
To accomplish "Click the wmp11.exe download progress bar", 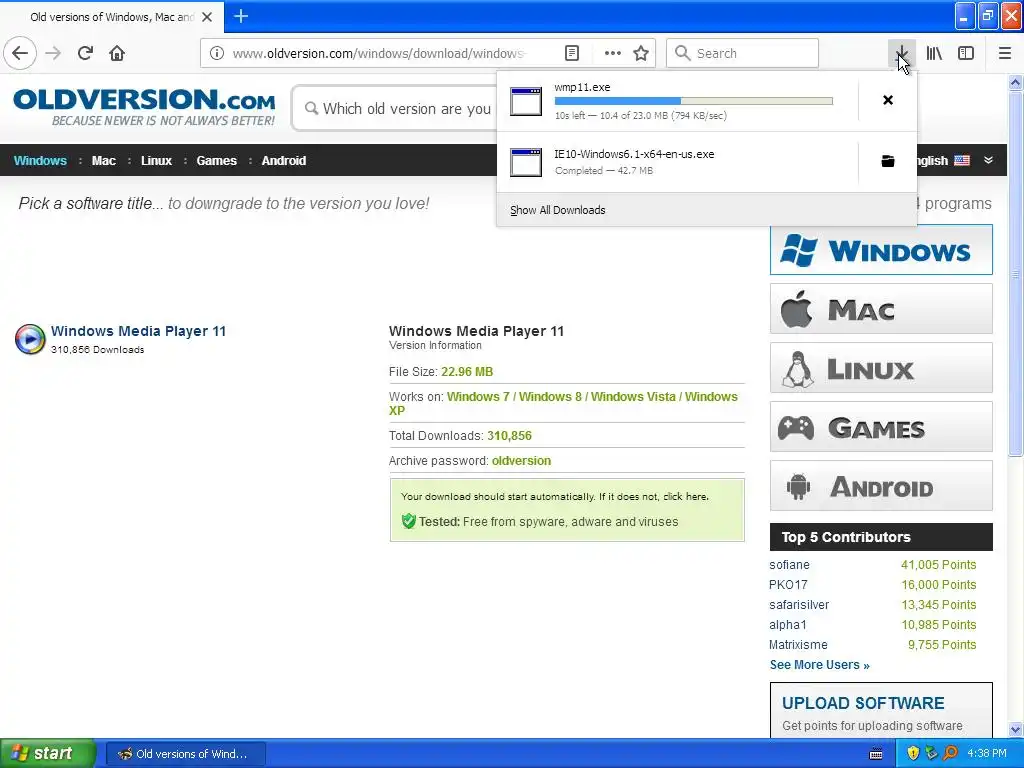I will 694,101.
